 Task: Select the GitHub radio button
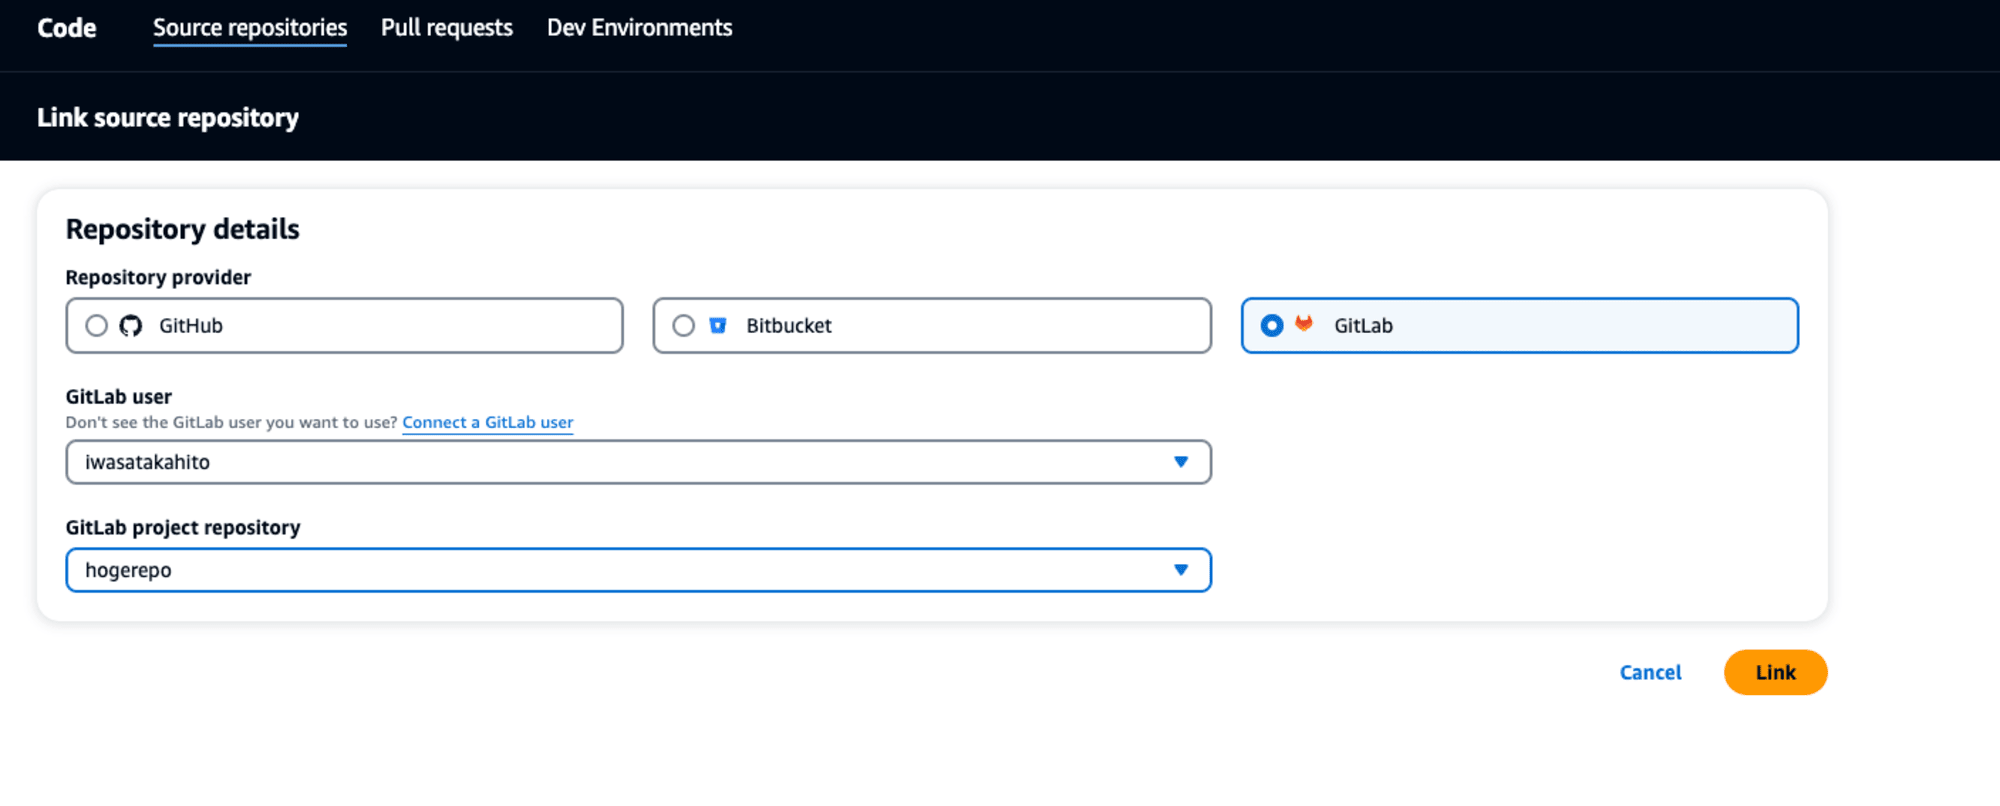coord(96,326)
